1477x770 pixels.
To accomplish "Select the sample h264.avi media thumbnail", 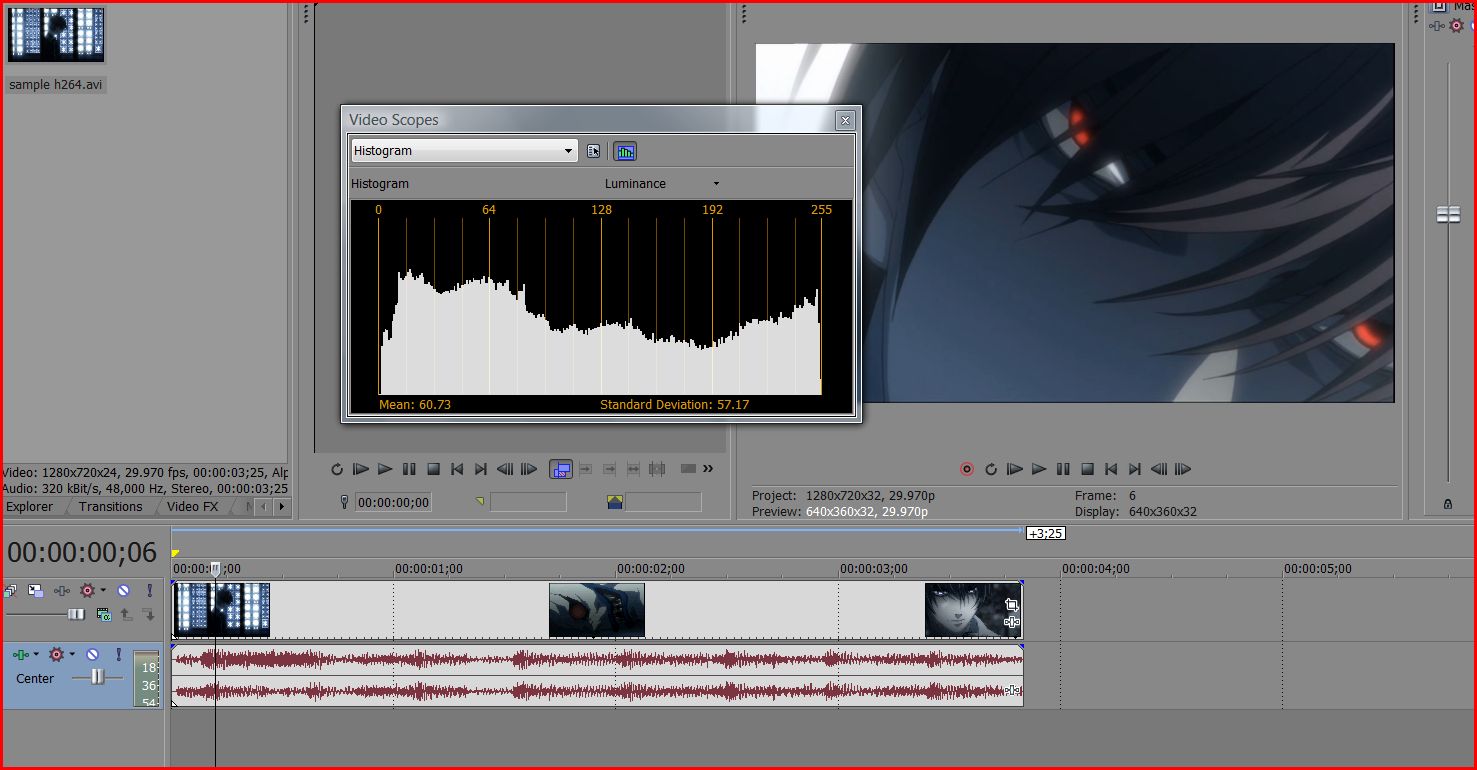I will [x=55, y=34].
